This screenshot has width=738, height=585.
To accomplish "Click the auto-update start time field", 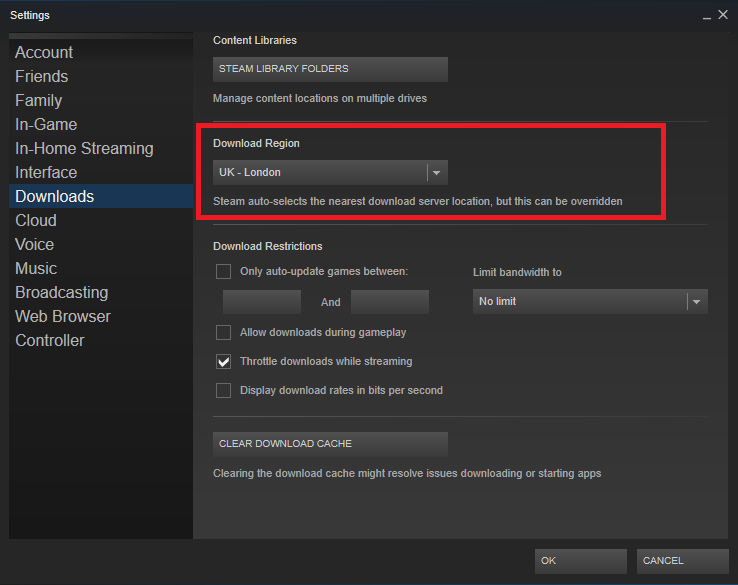I will coord(262,302).
